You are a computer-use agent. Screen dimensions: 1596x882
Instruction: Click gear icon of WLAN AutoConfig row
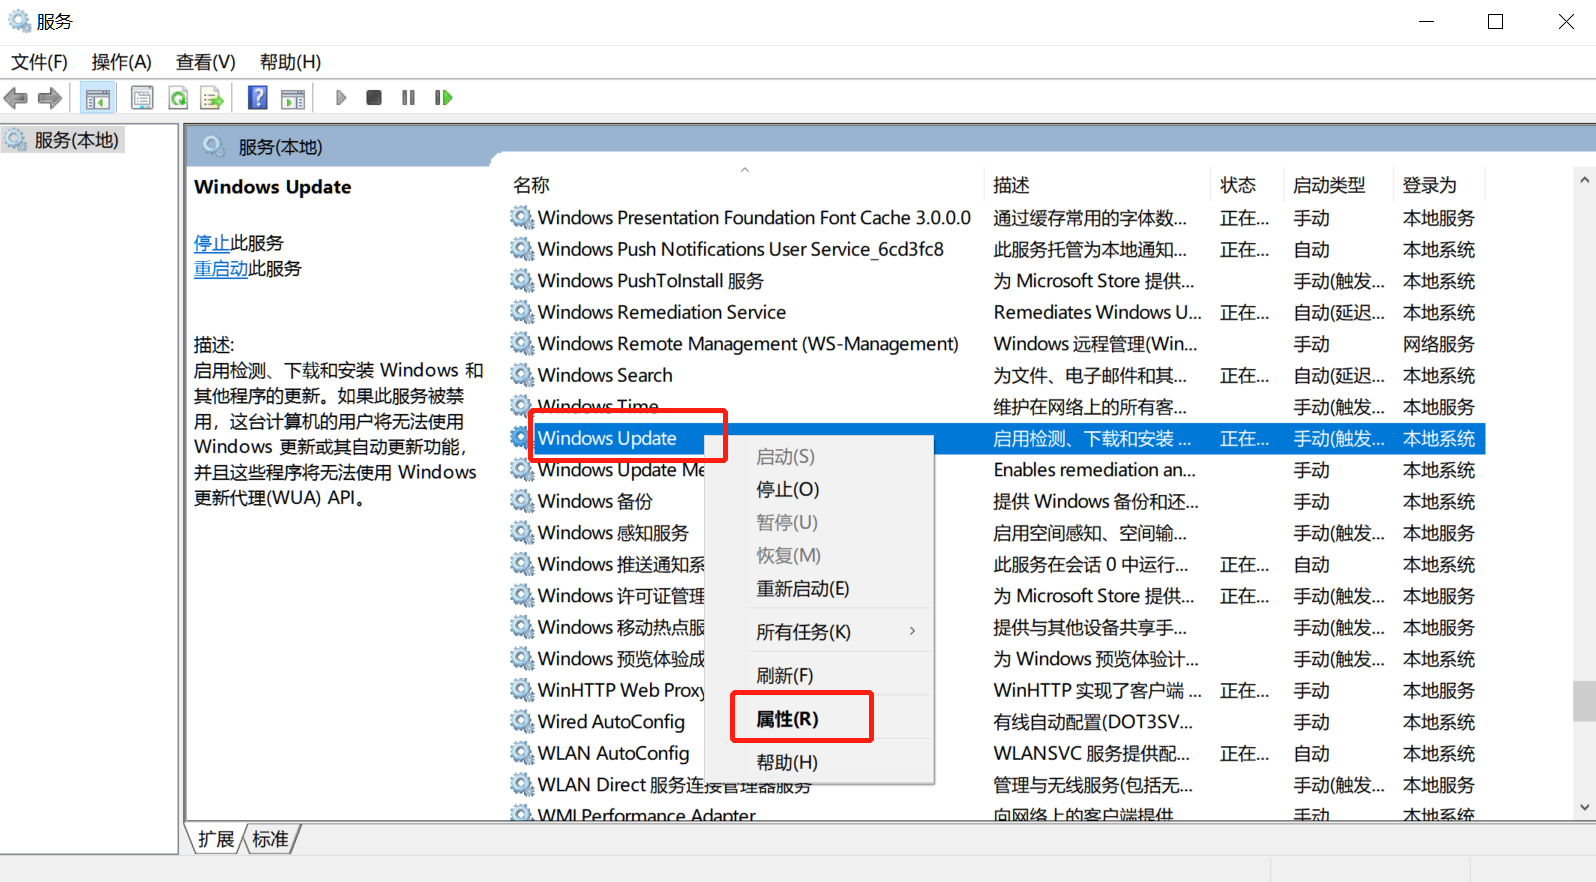click(x=521, y=753)
